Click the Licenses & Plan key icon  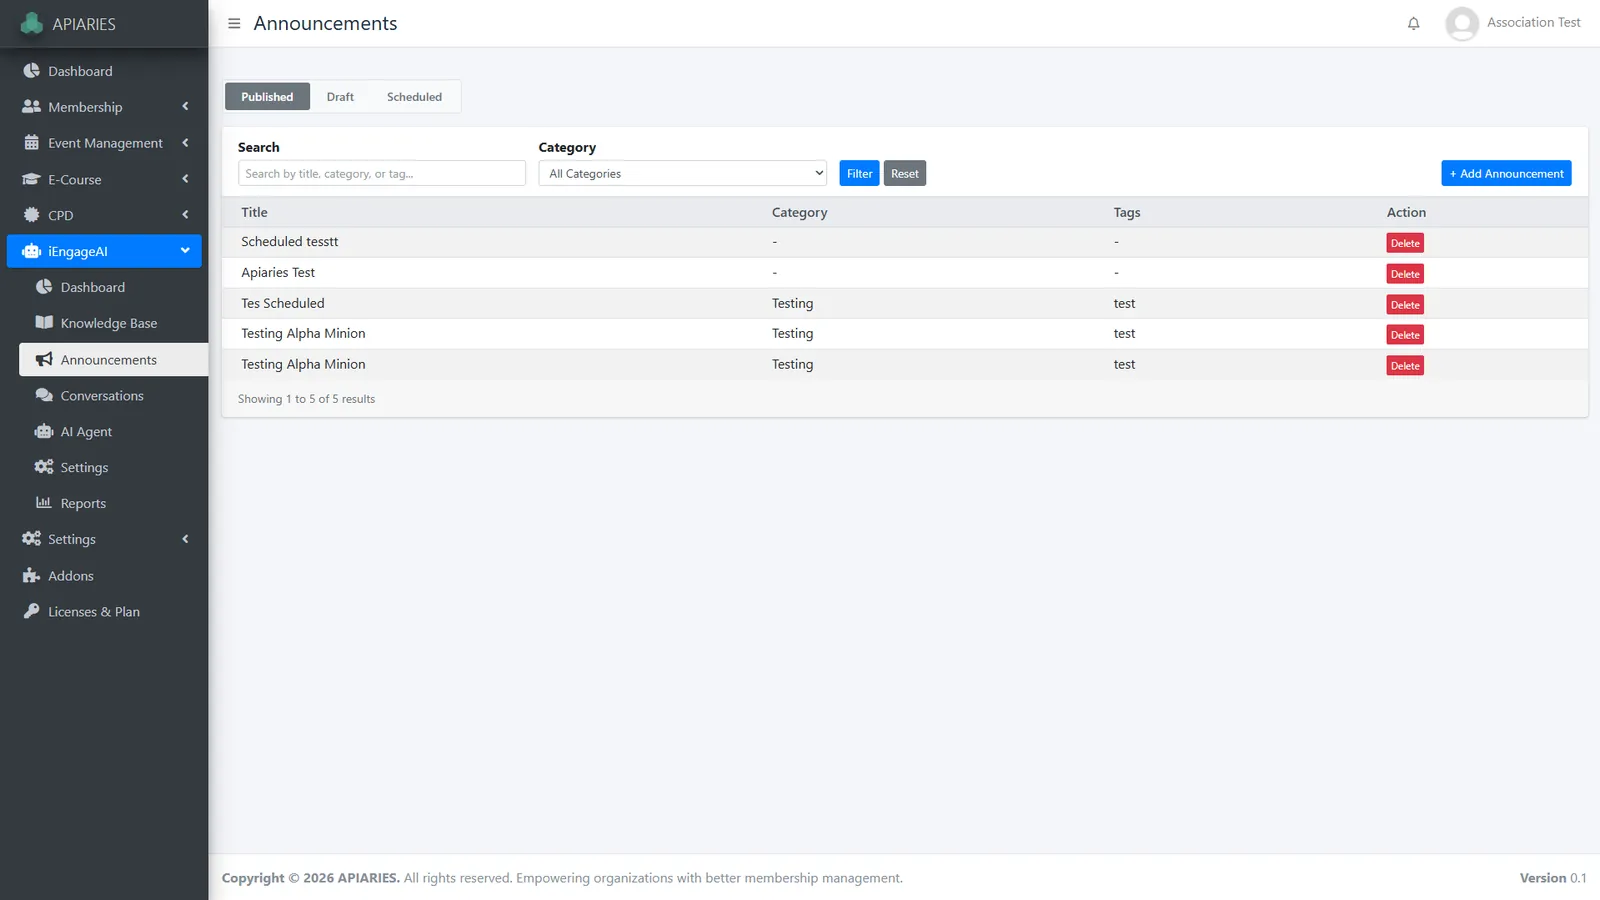[32, 611]
